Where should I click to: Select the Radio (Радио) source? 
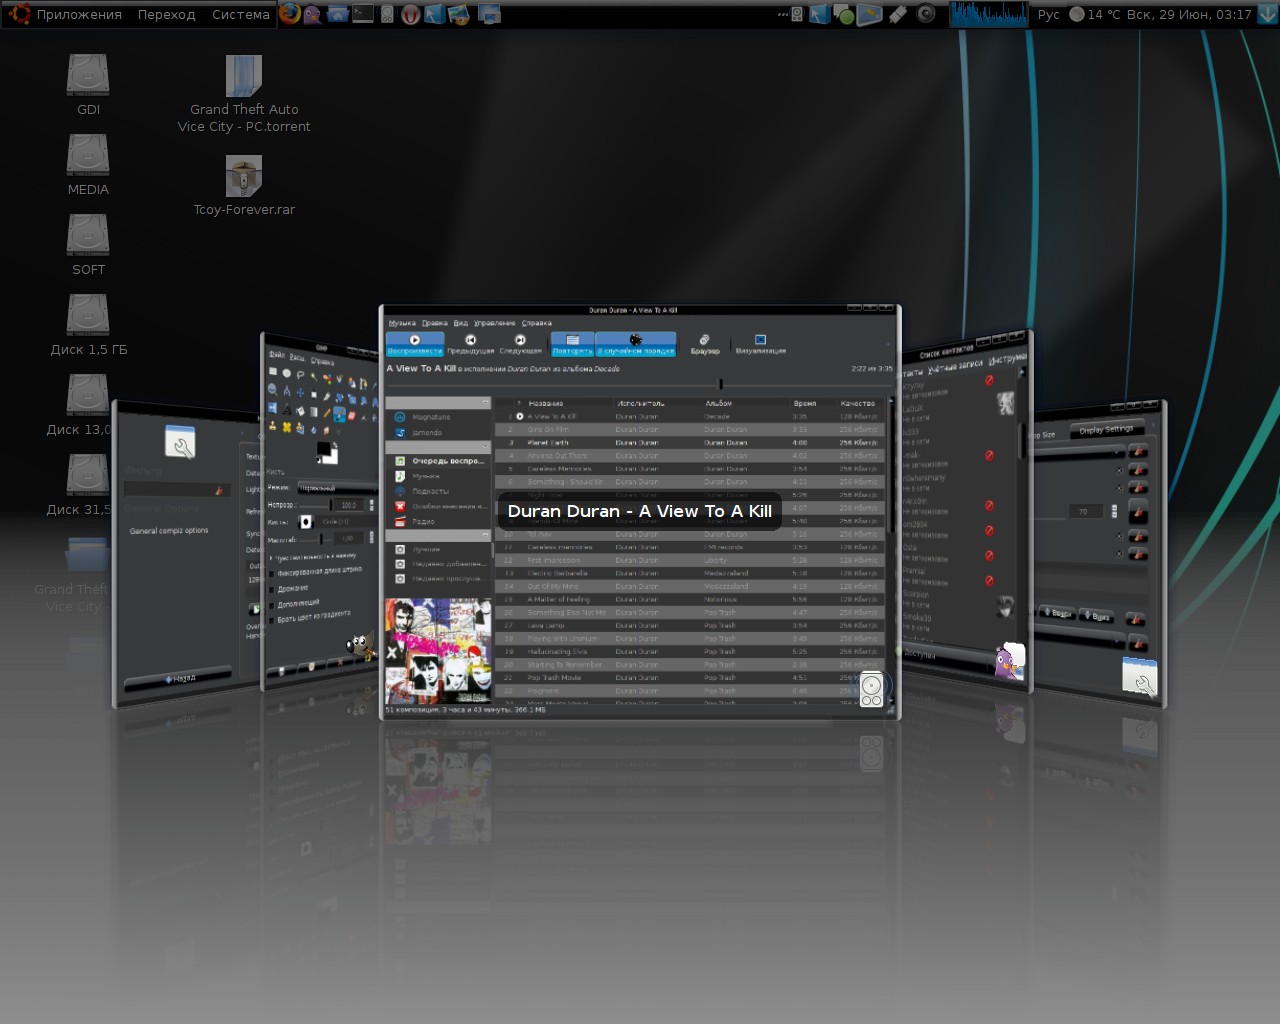click(x=438, y=521)
